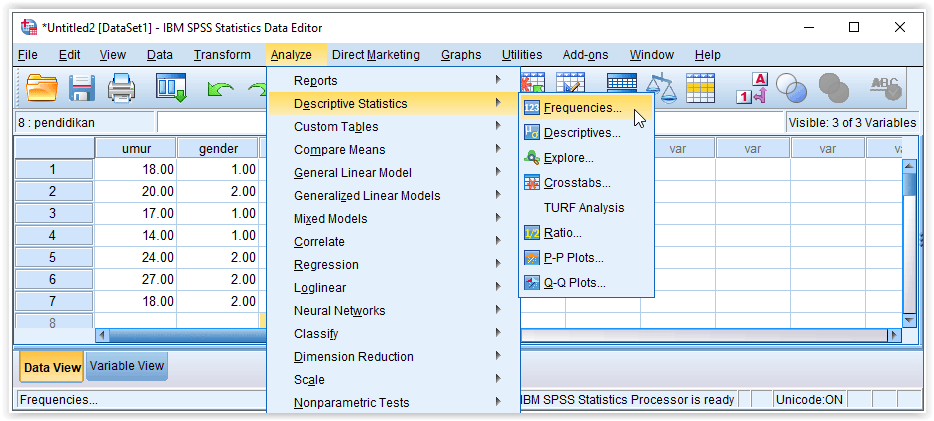Open the Edit menu

click(x=69, y=55)
